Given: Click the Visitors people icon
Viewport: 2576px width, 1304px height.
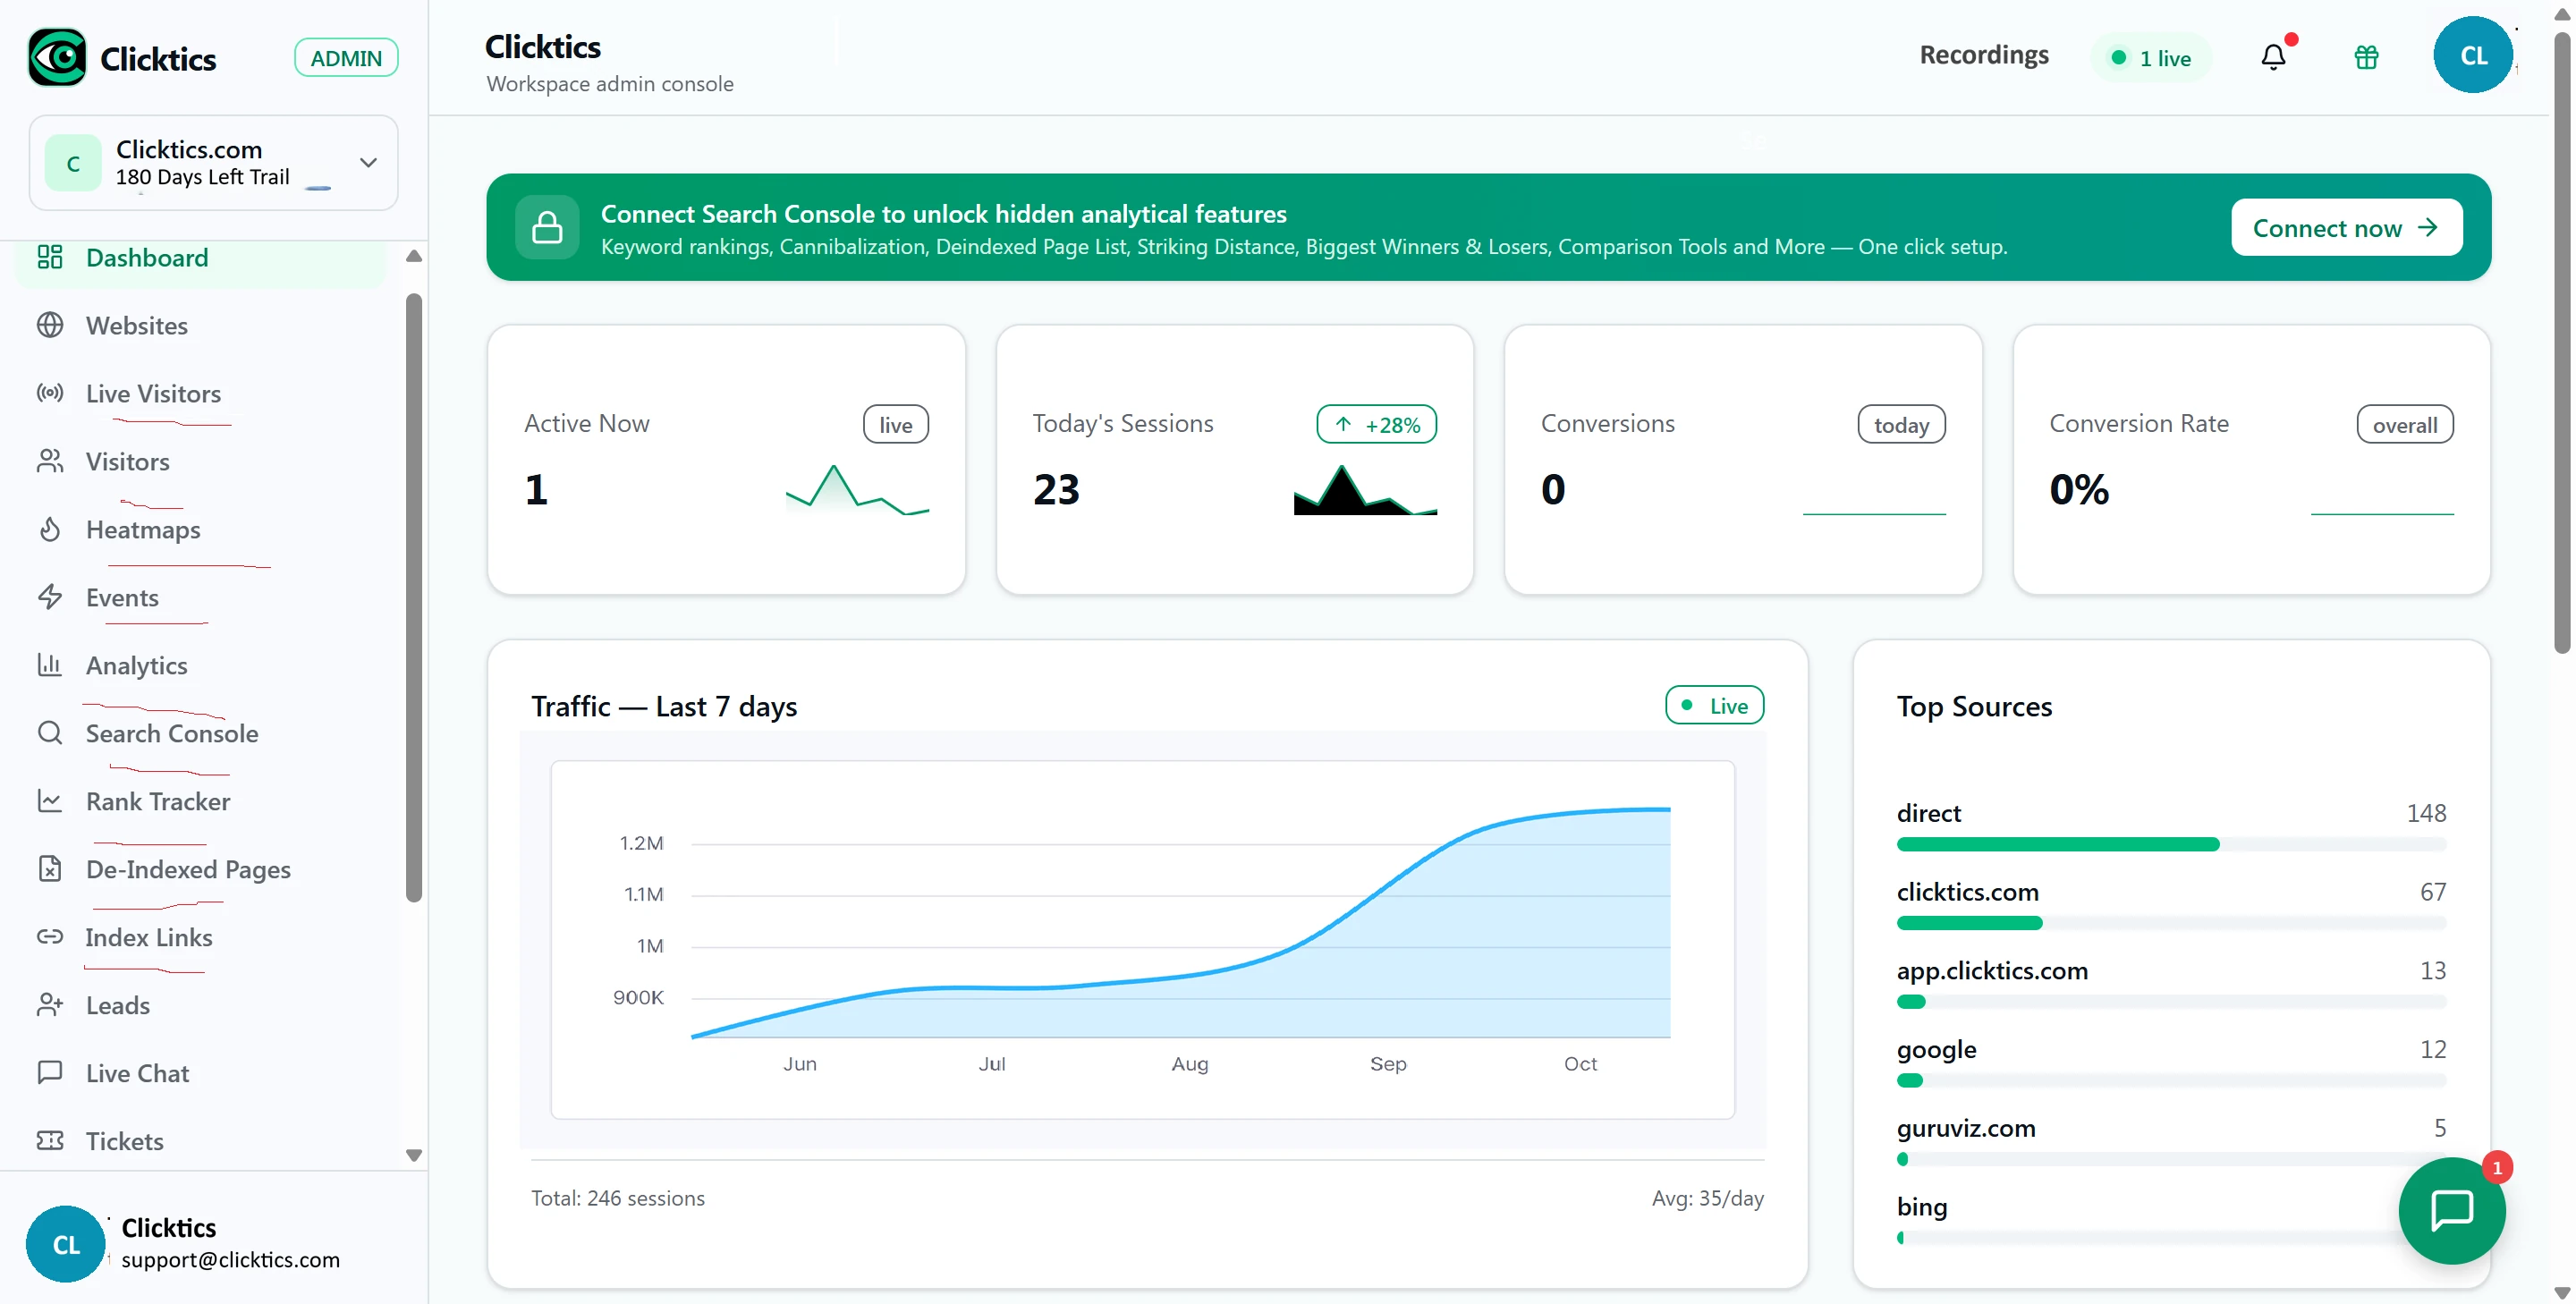Looking at the screenshot, I should point(50,461).
